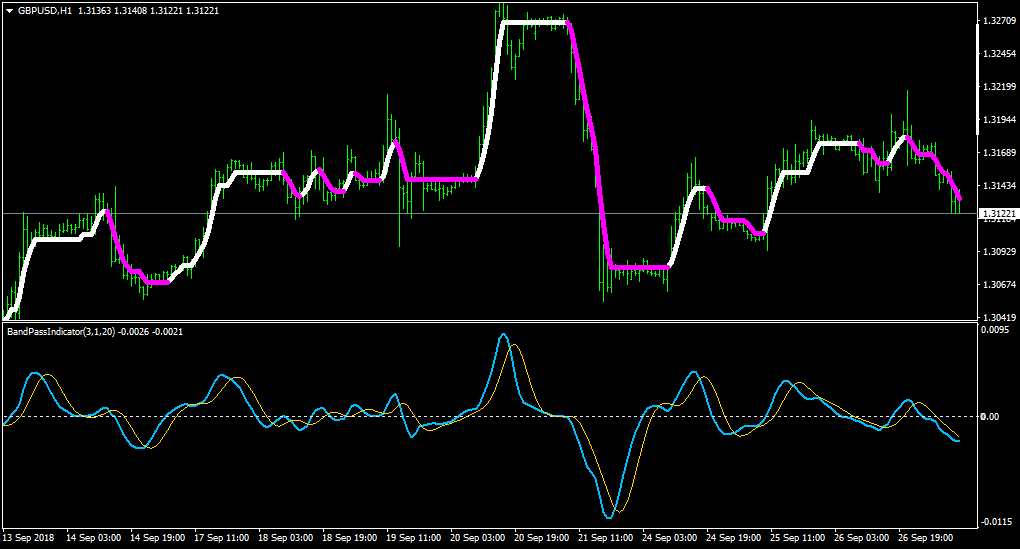
Task: Click the dotted zero line in indicator window
Action: pyautogui.click(x=490, y=416)
